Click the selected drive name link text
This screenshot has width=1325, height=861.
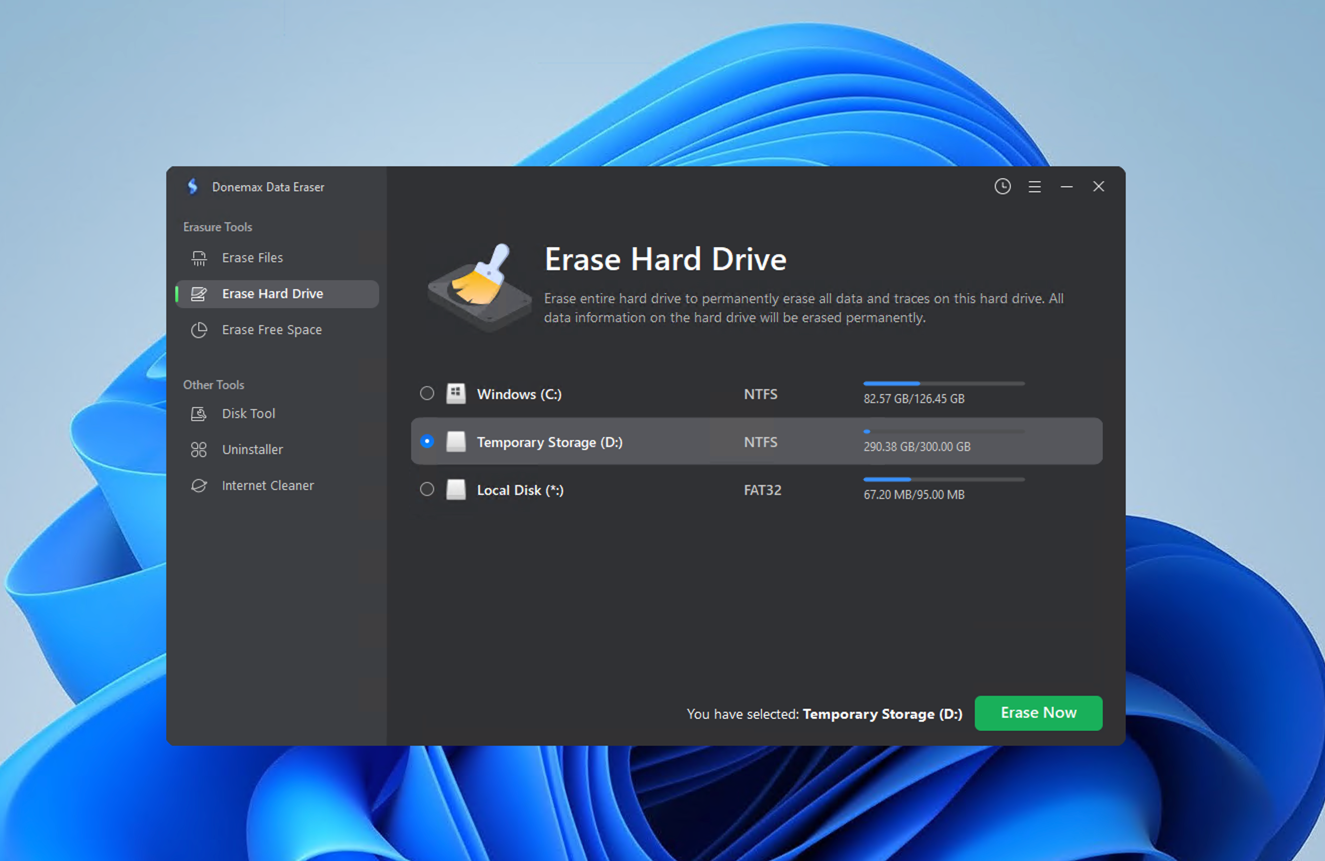(882, 714)
